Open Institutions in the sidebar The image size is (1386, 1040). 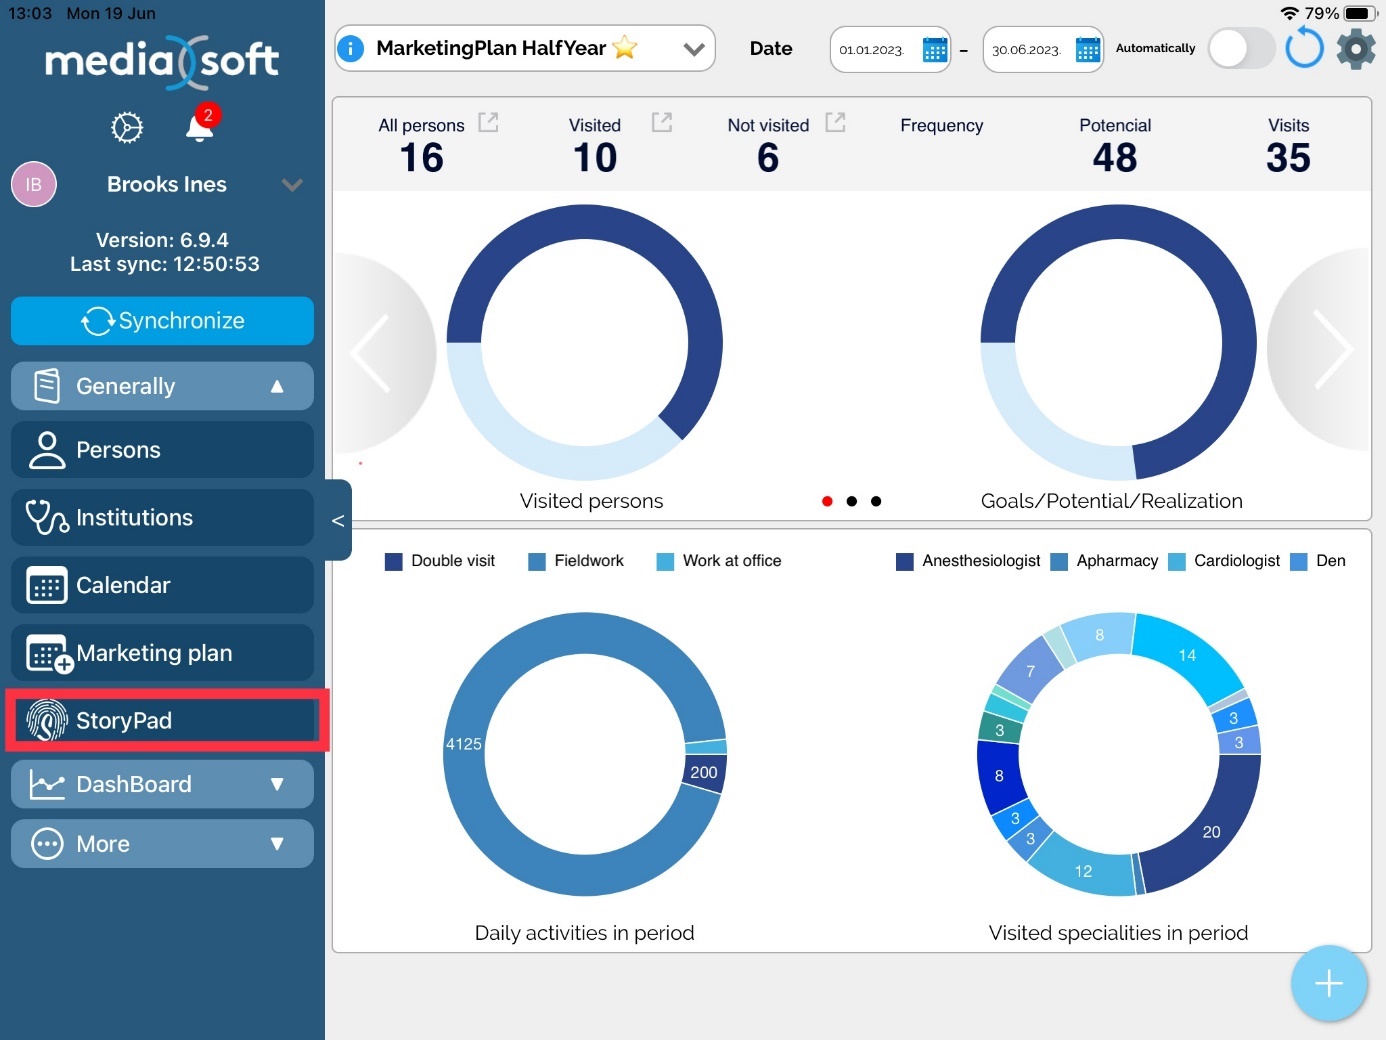click(x=162, y=517)
